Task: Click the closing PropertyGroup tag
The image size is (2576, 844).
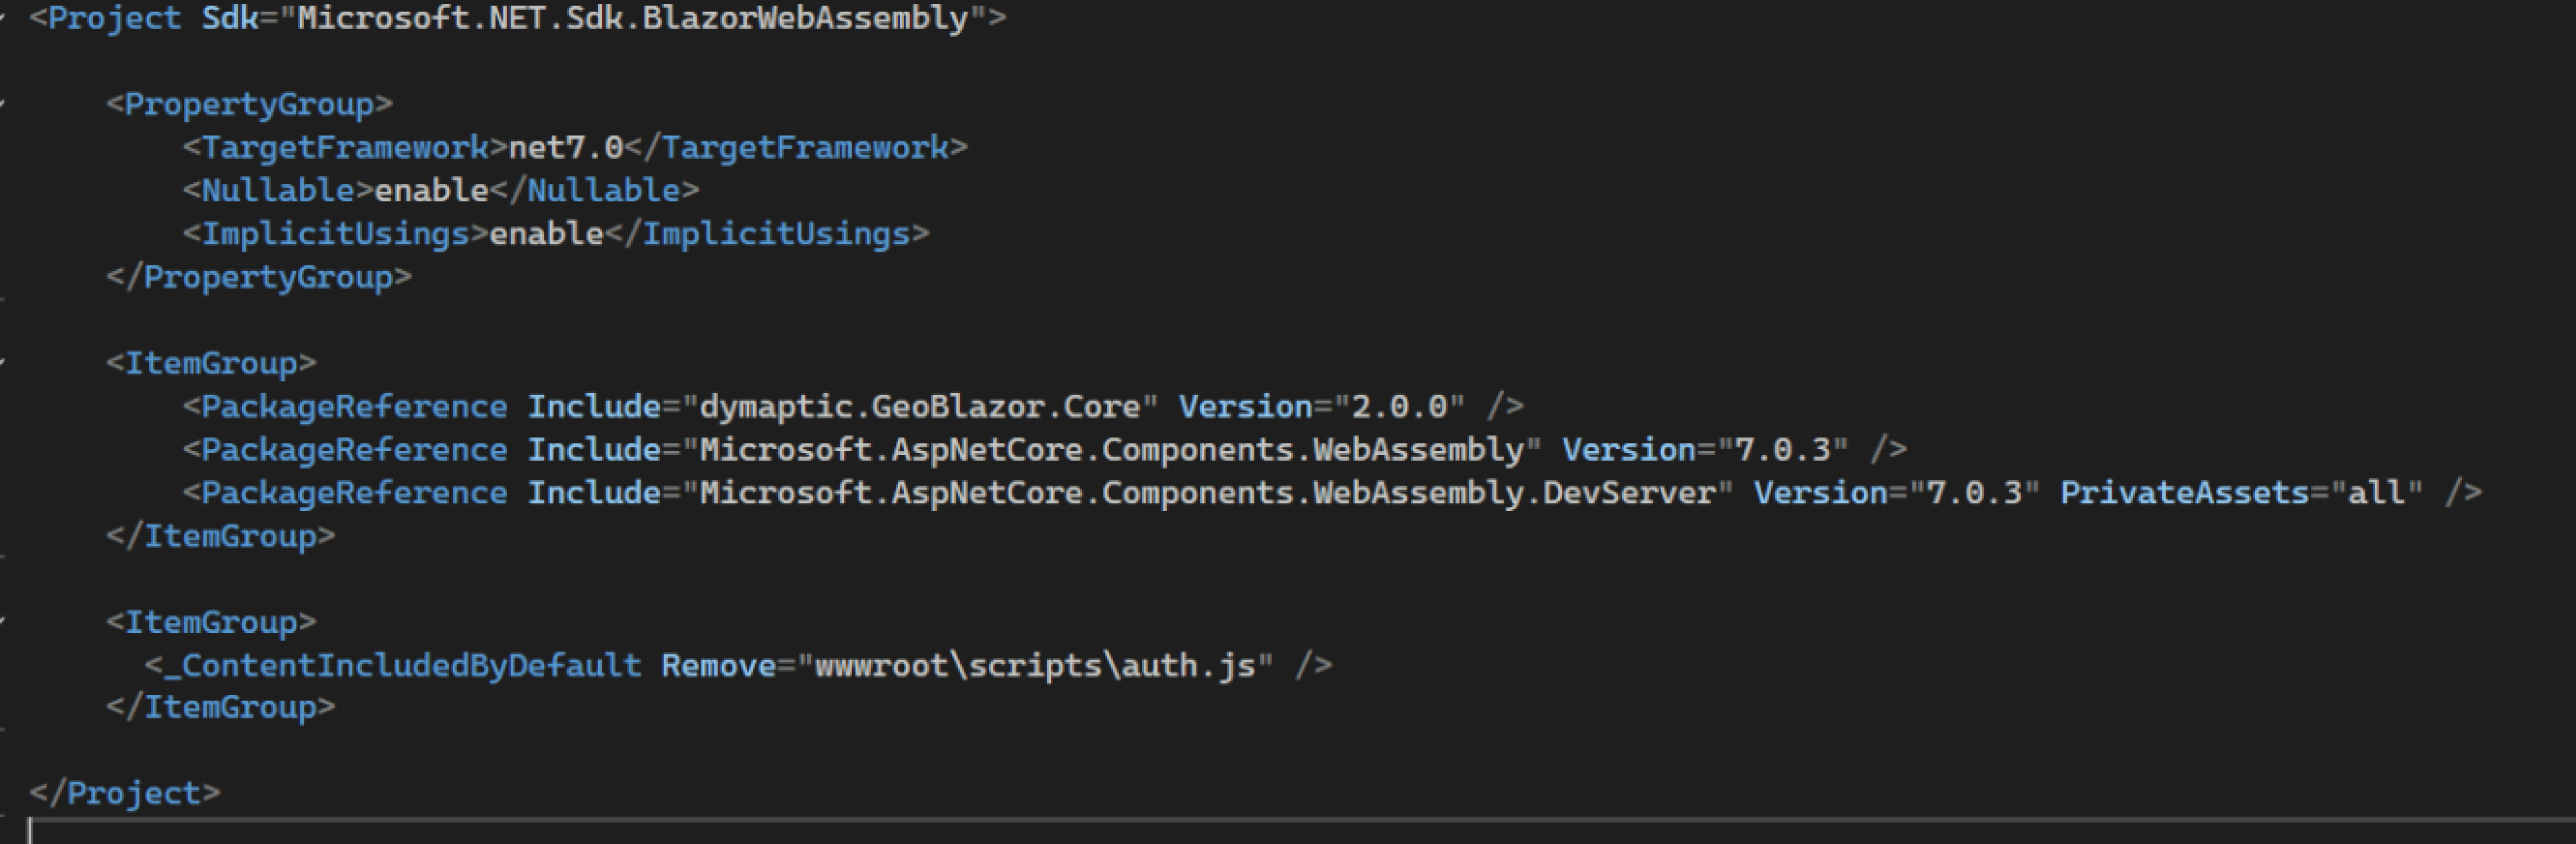Action: [x=259, y=277]
